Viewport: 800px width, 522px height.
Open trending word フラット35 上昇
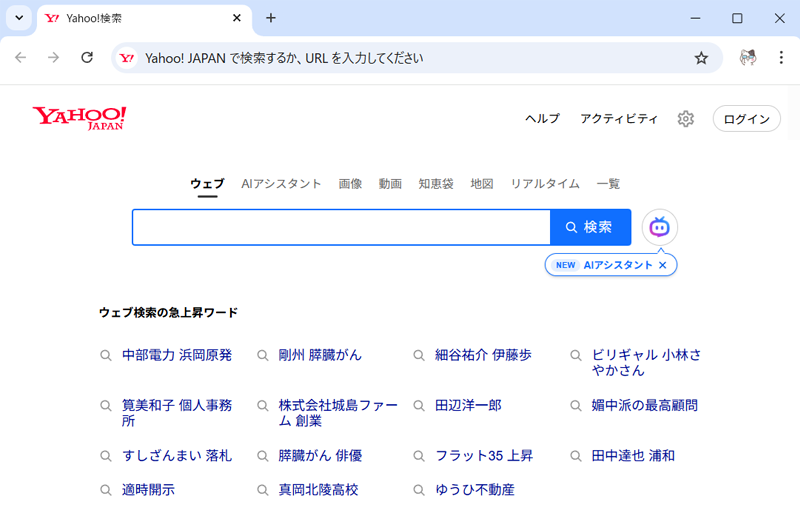pos(484,456)
